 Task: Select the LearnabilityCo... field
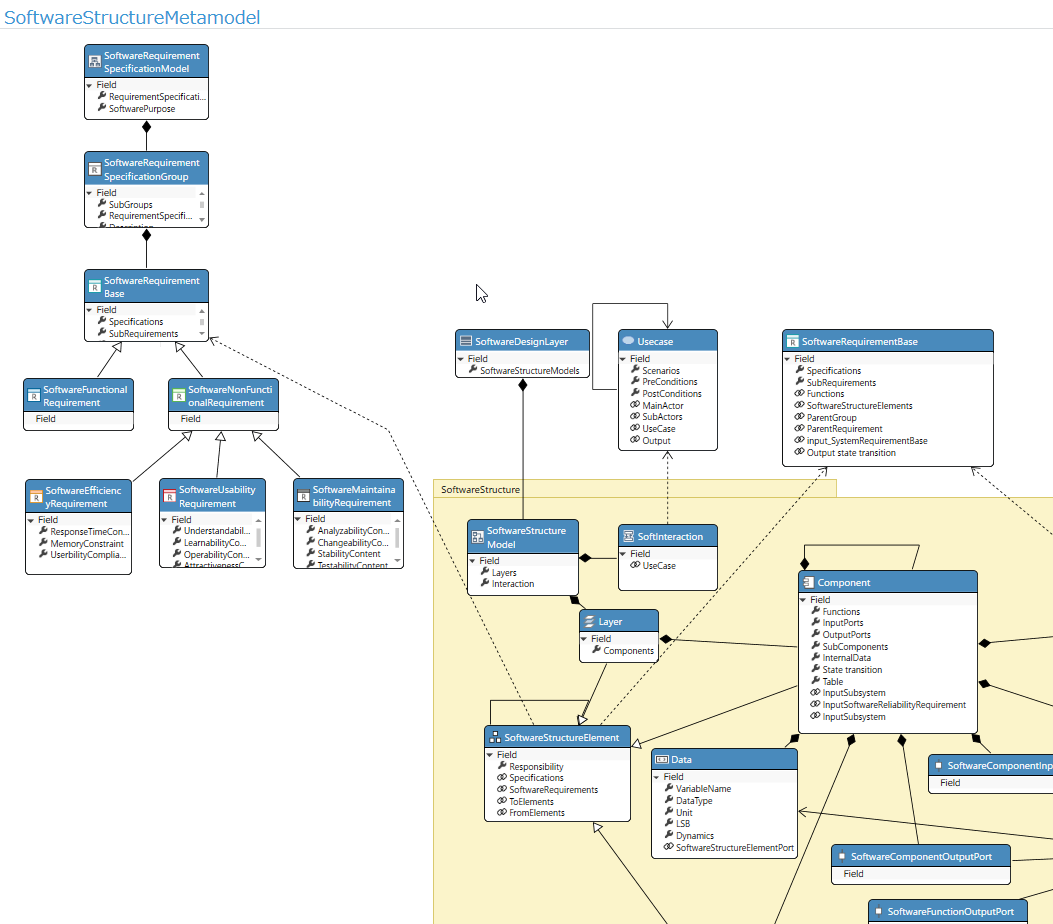pos(215,543)
